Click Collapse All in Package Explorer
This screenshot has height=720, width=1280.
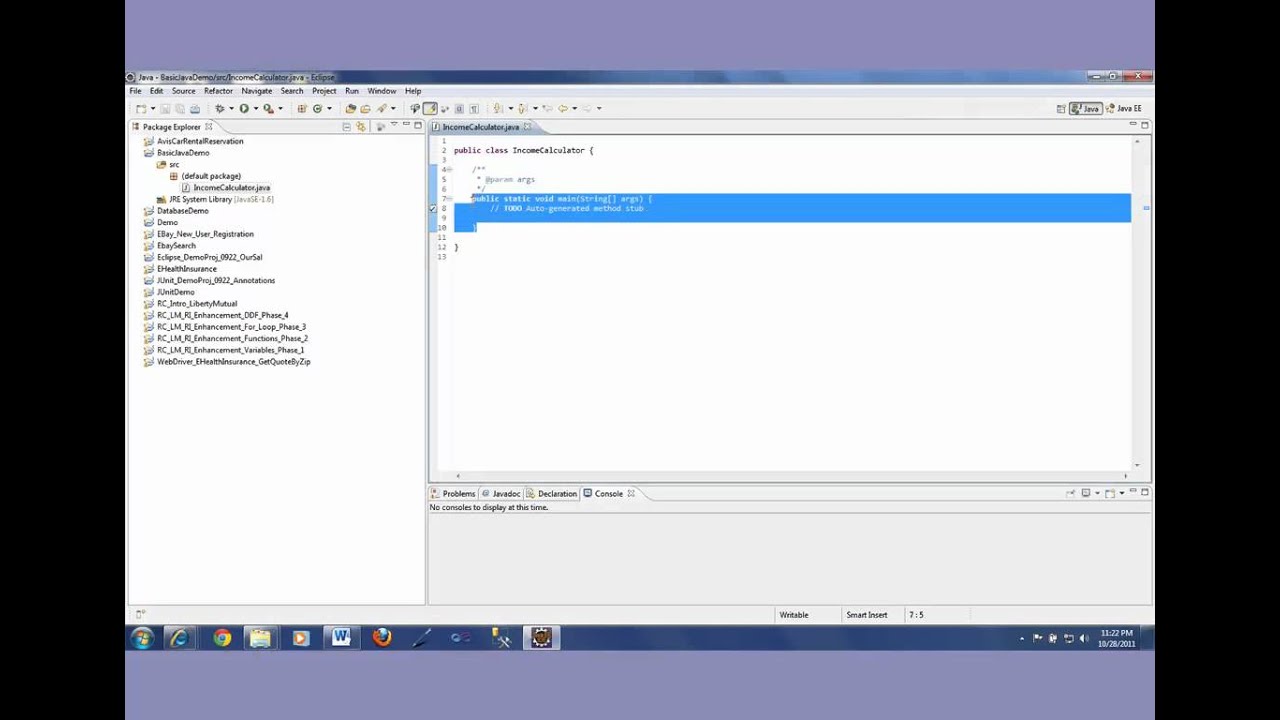(347, 127)
